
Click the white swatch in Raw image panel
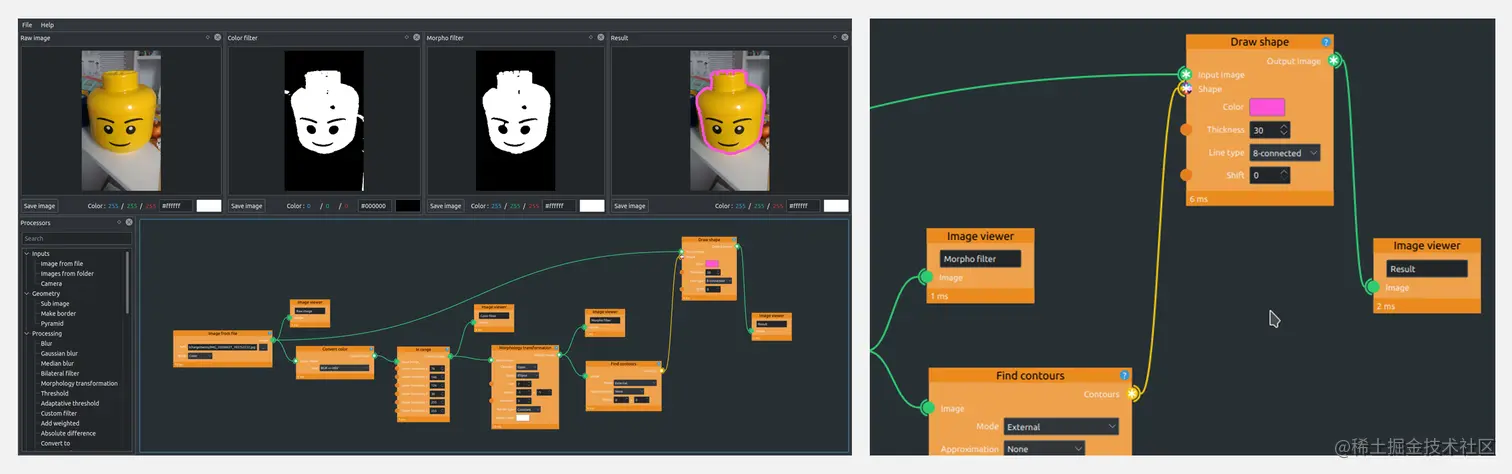click(x=209, y=206)
